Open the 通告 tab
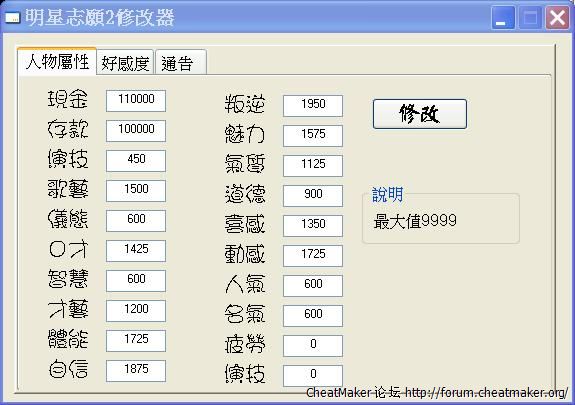This screenshot has height=405, width=575. (180, 63)
